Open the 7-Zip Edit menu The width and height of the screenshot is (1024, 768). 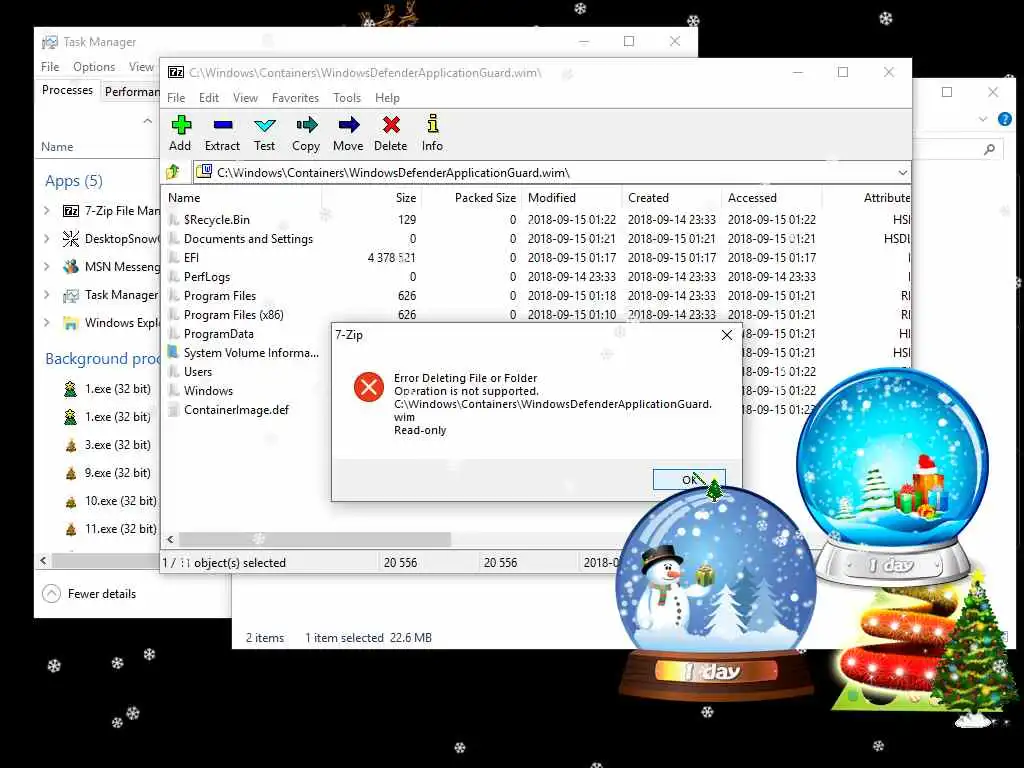pos(209,98)
